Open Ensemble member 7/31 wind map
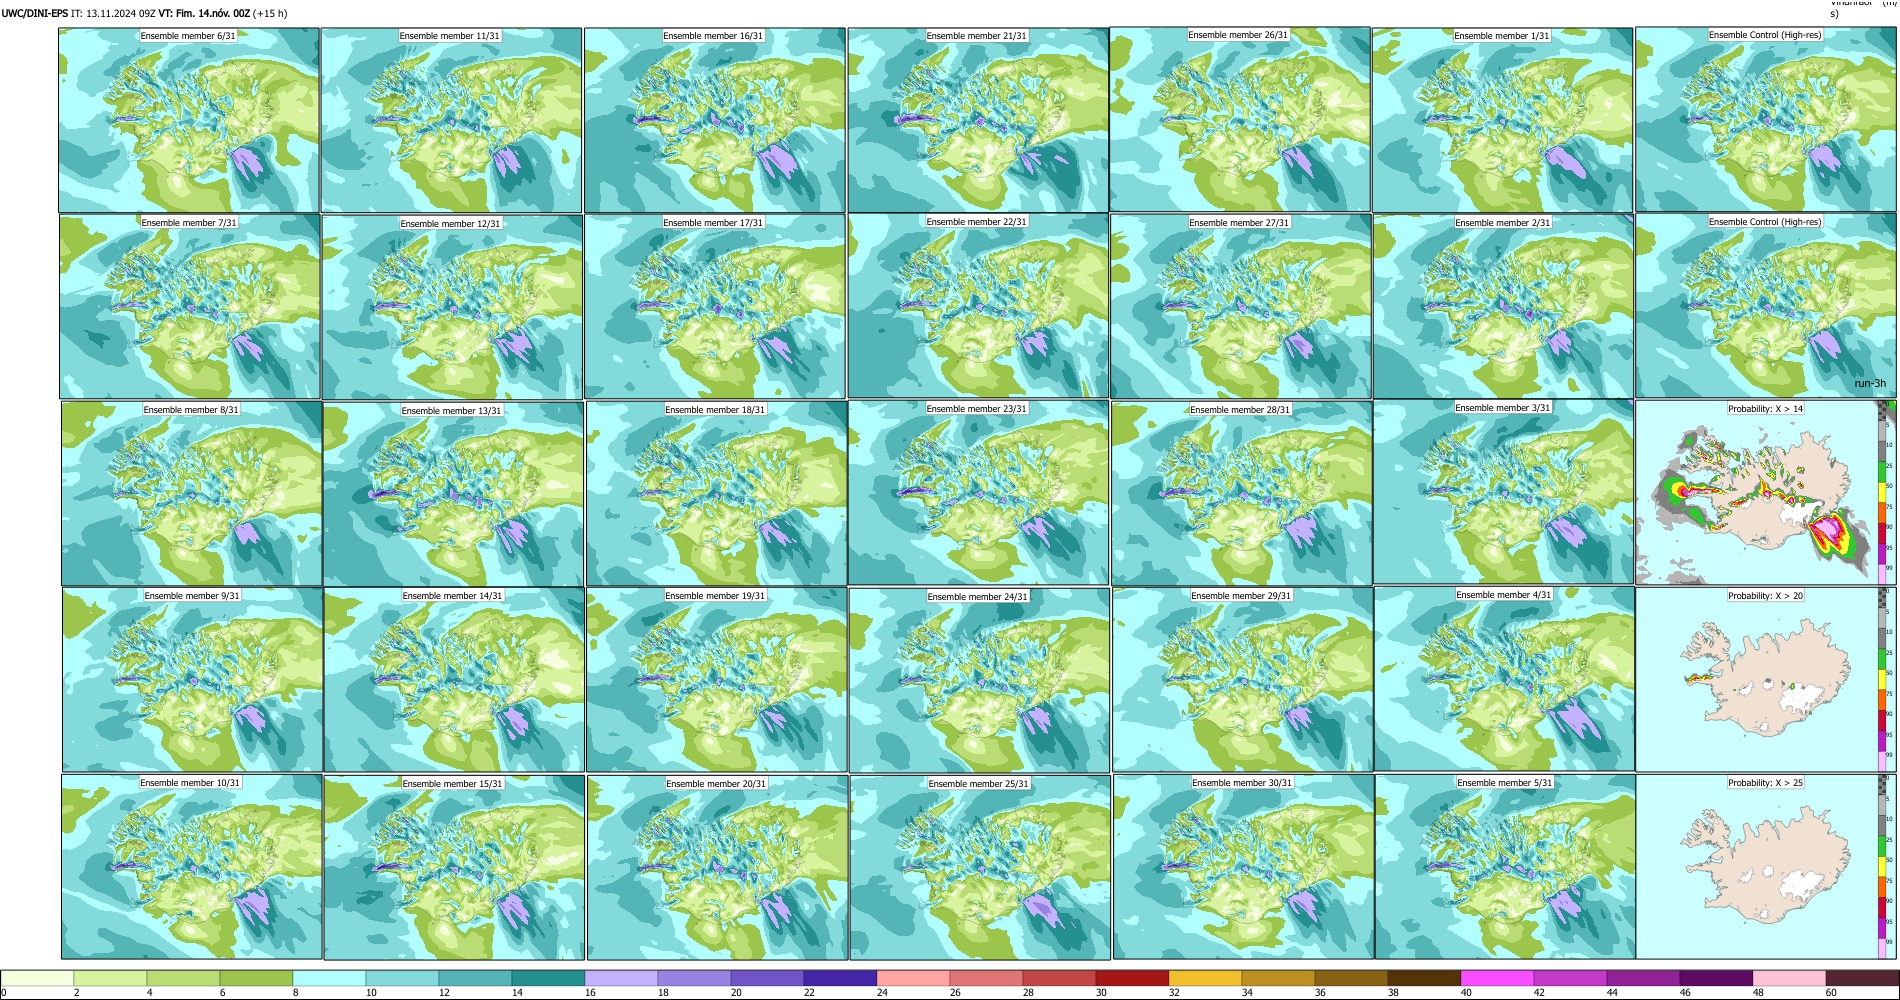1900x1000 pixels. tap(190, 307)
